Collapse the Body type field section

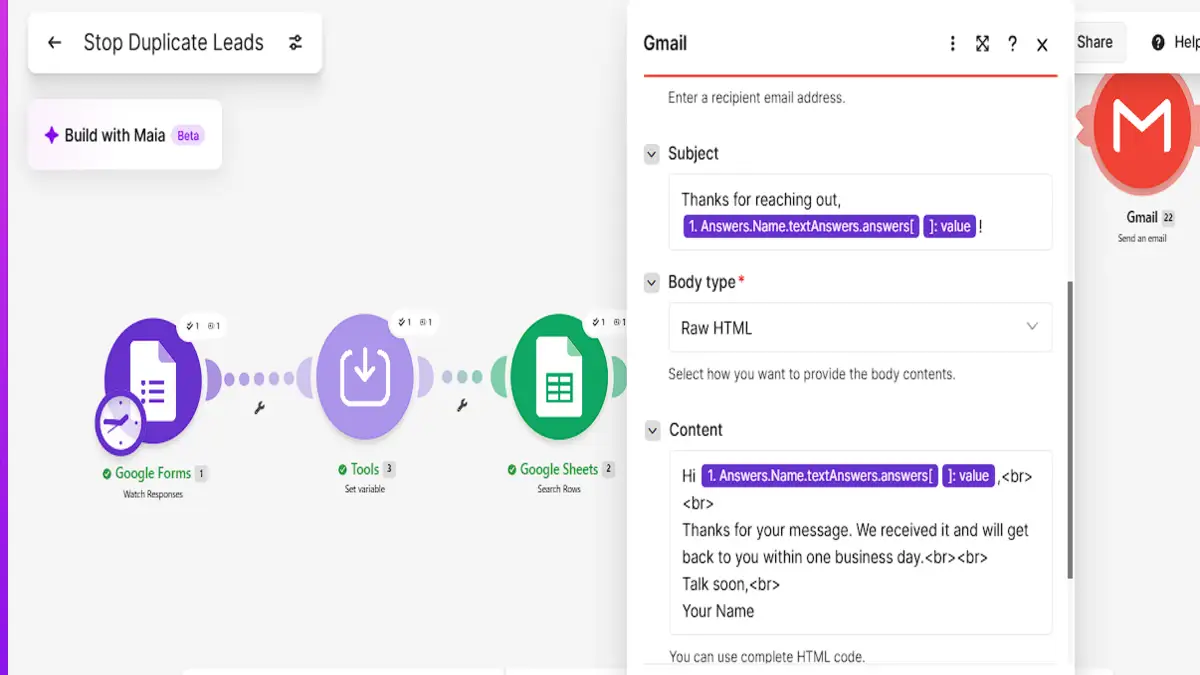pyautogui.click(x=652, y=283)
